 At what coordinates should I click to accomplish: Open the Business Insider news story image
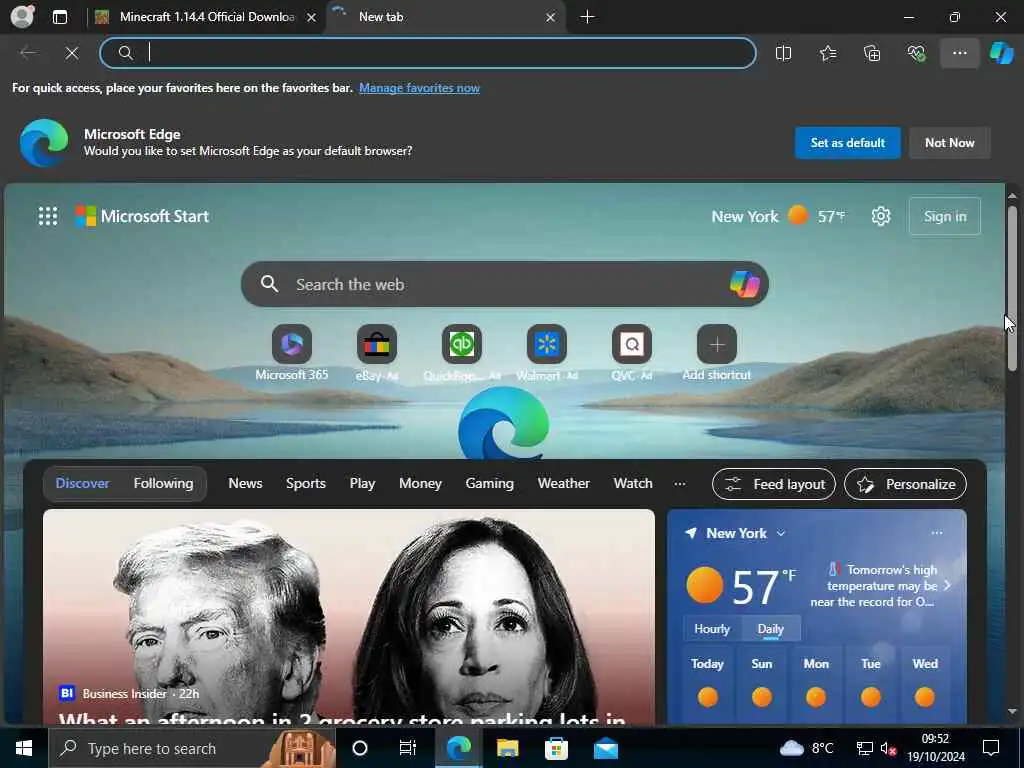click(x=349, y=616)
